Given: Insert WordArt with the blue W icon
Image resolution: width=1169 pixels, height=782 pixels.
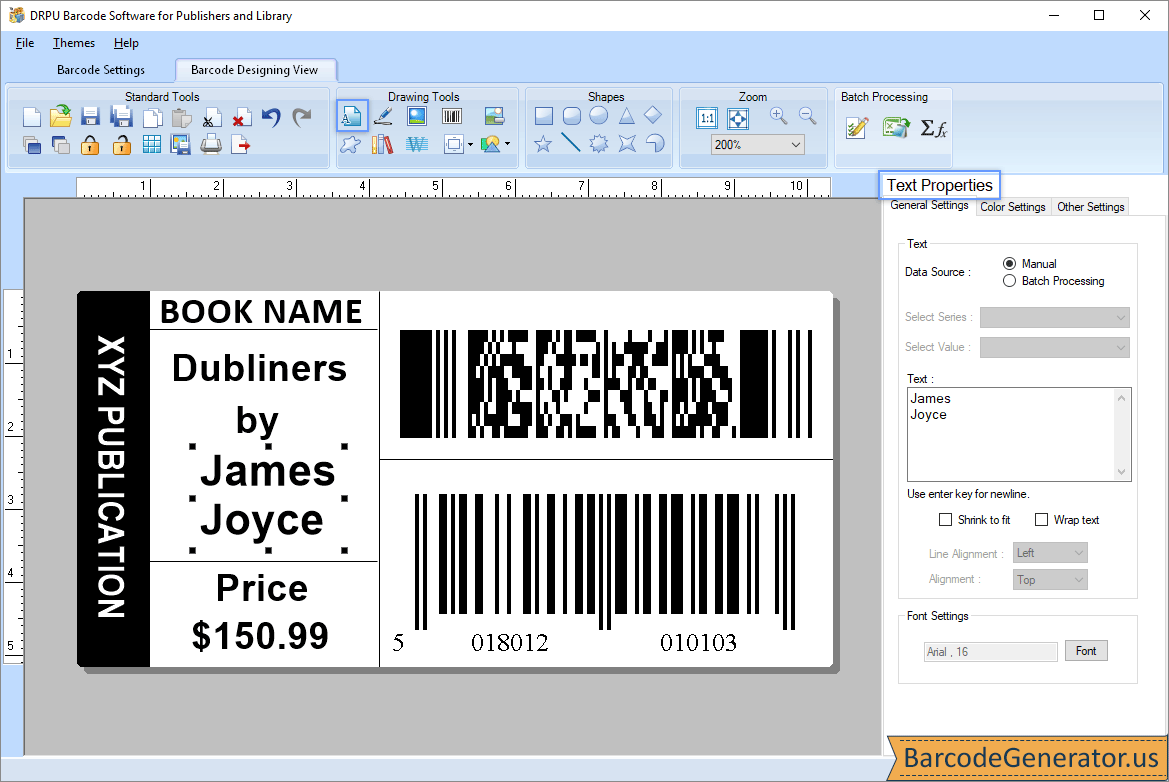Looking at the screenshot, I should [x=417, y=144].
